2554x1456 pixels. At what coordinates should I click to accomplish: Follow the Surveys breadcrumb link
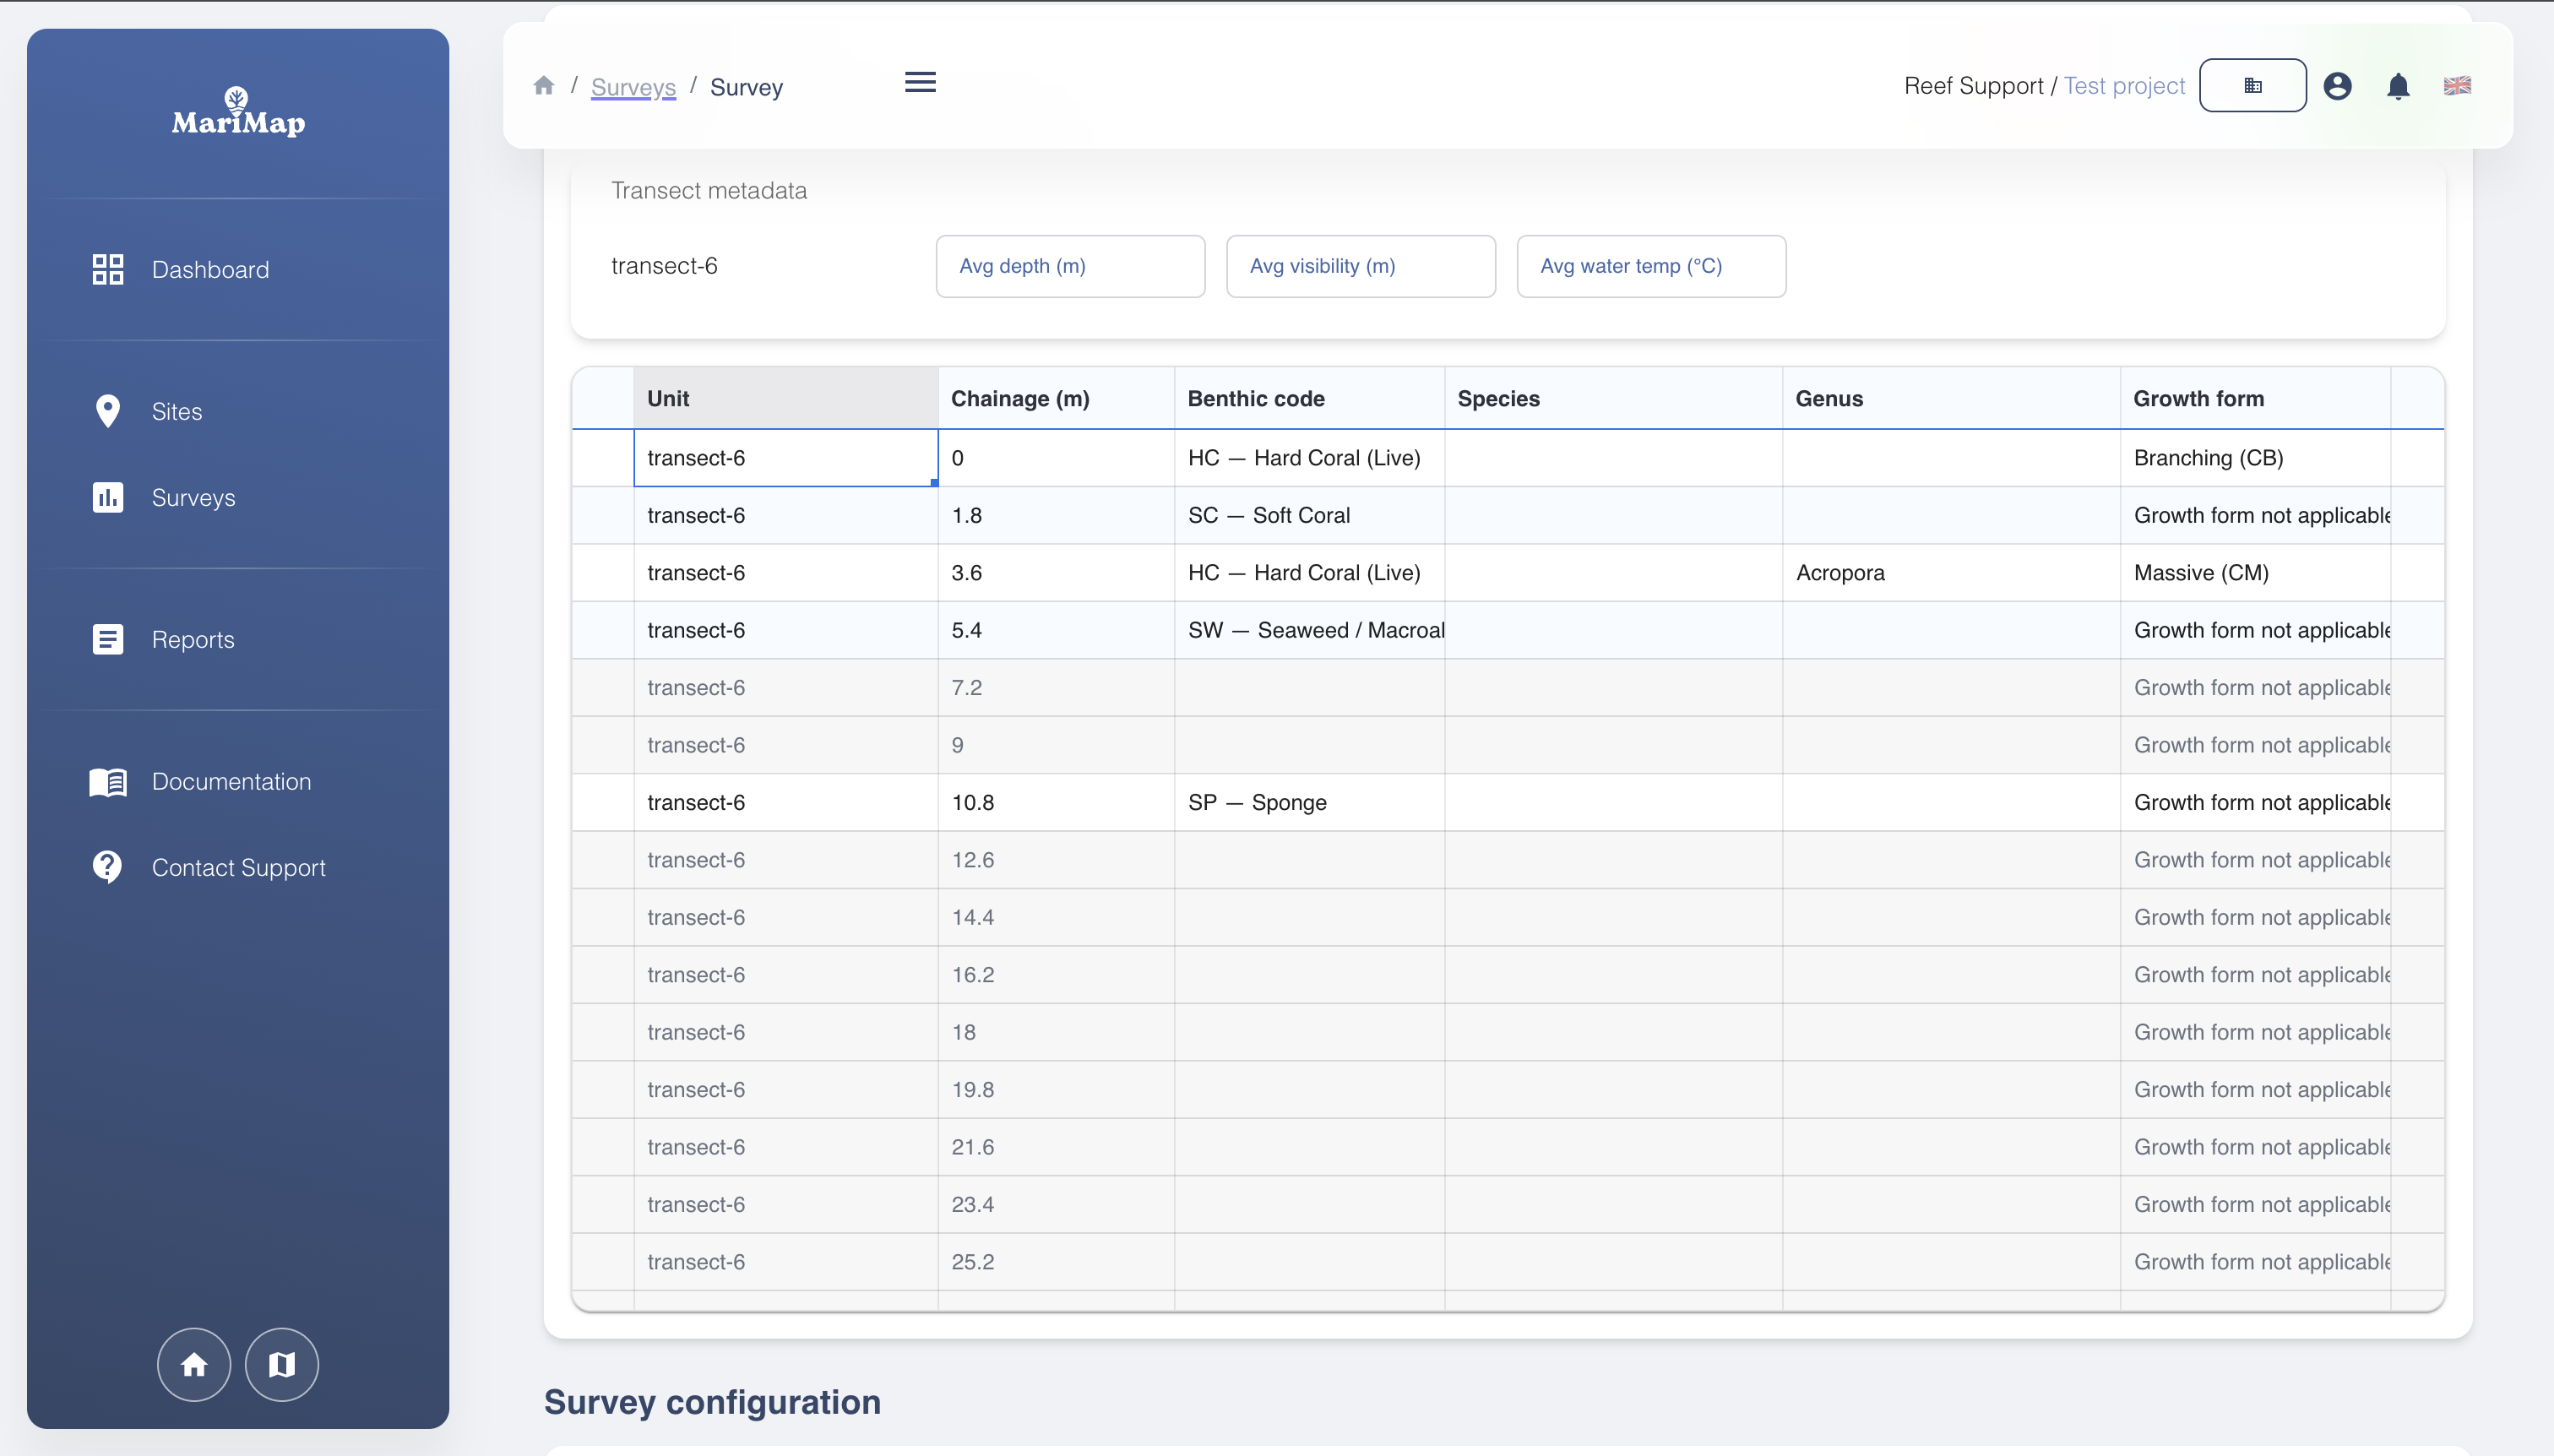633,87
